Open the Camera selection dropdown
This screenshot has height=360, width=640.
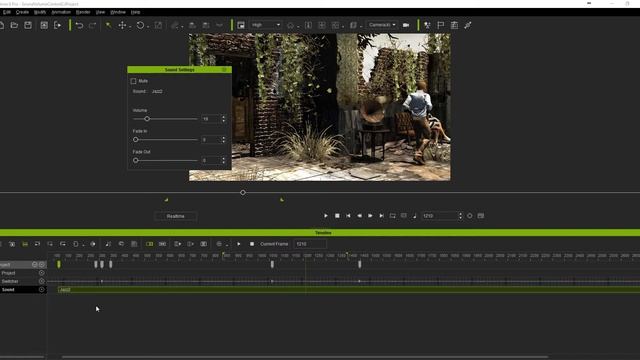point(382,25)
